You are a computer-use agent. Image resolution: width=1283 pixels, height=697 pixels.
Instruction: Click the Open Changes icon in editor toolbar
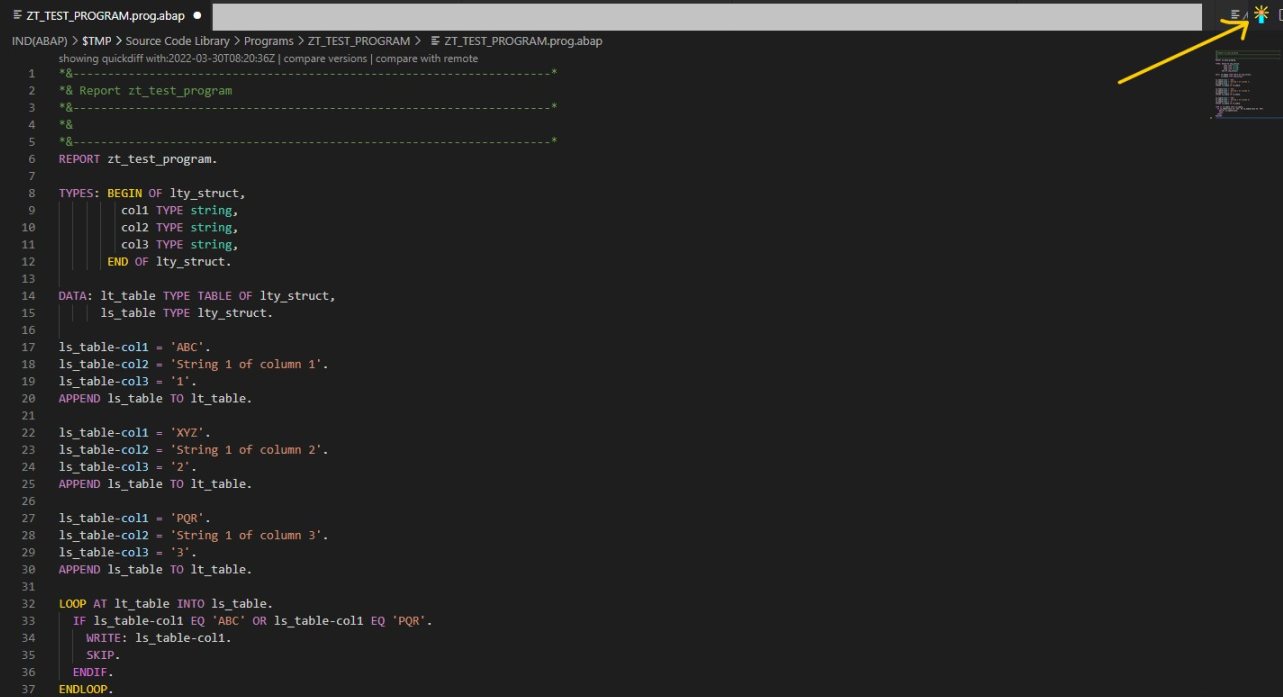coord(1235,13)
